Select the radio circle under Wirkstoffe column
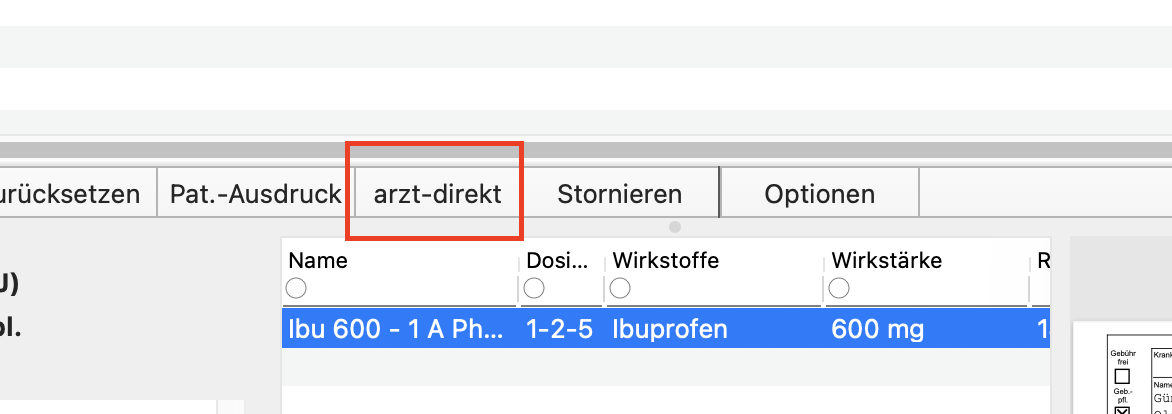Image resolution: width=1172 pixels, height=414 pixels. [620, 288]
